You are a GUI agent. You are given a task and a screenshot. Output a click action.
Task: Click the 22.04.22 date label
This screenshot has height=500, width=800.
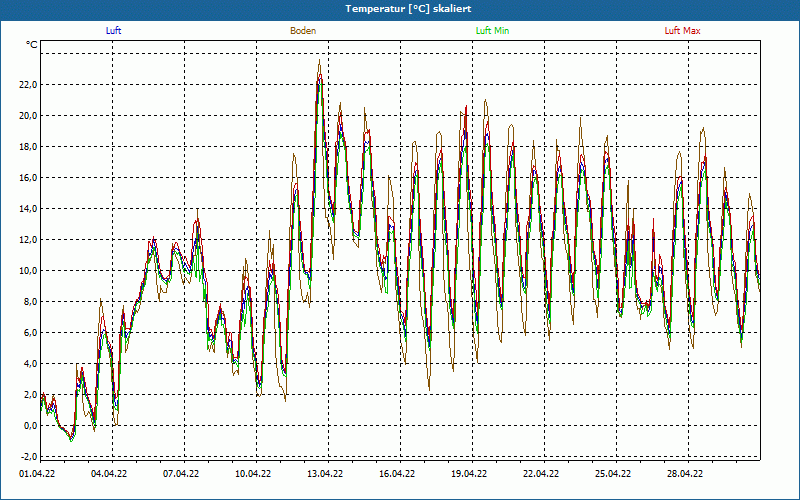[540, 473]
